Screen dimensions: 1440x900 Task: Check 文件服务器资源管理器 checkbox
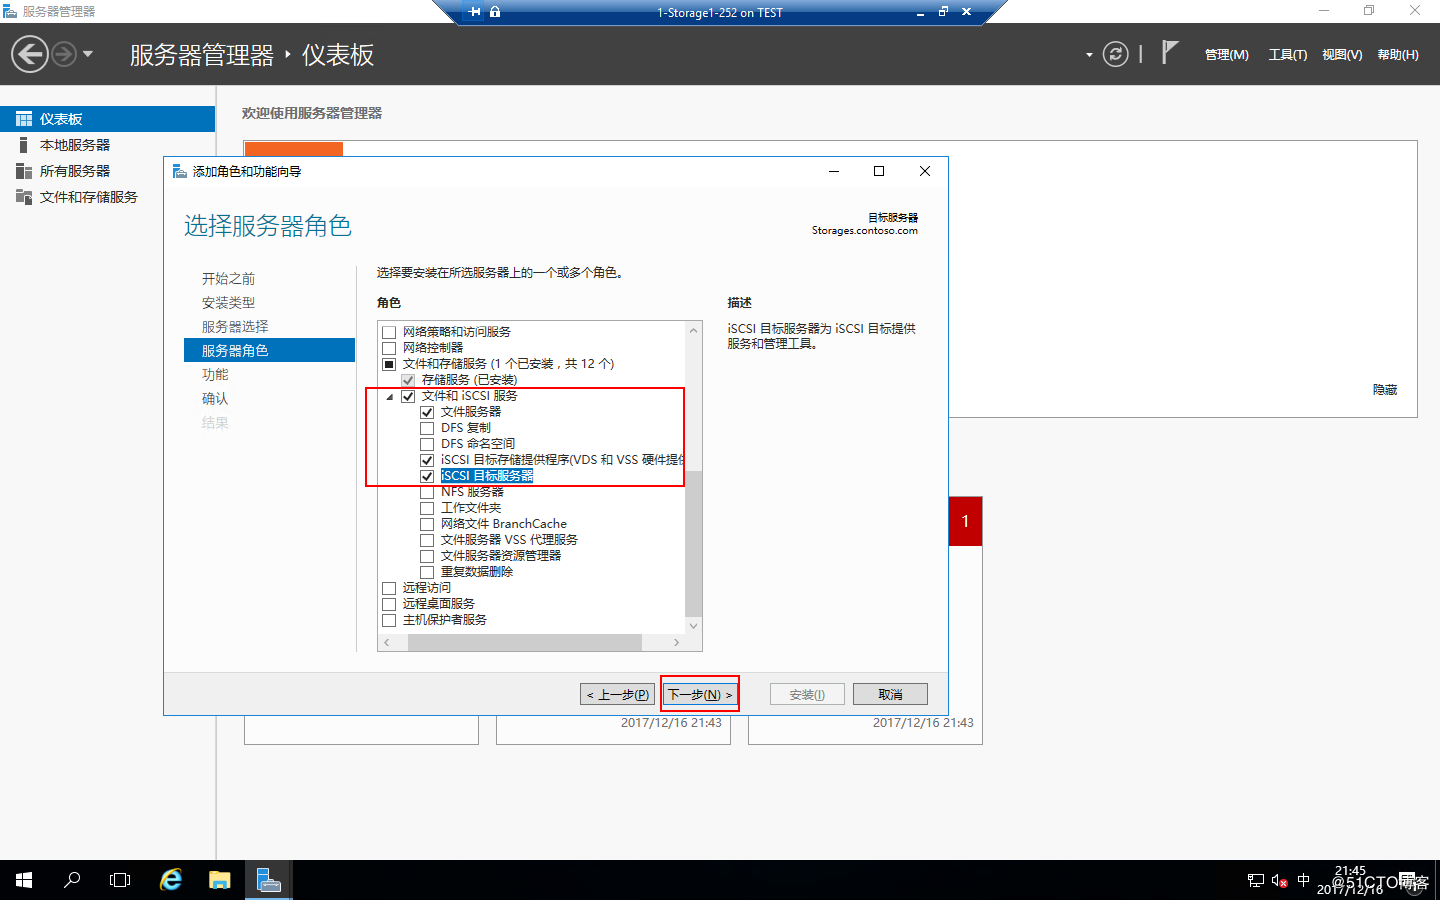tap(427, 556)
